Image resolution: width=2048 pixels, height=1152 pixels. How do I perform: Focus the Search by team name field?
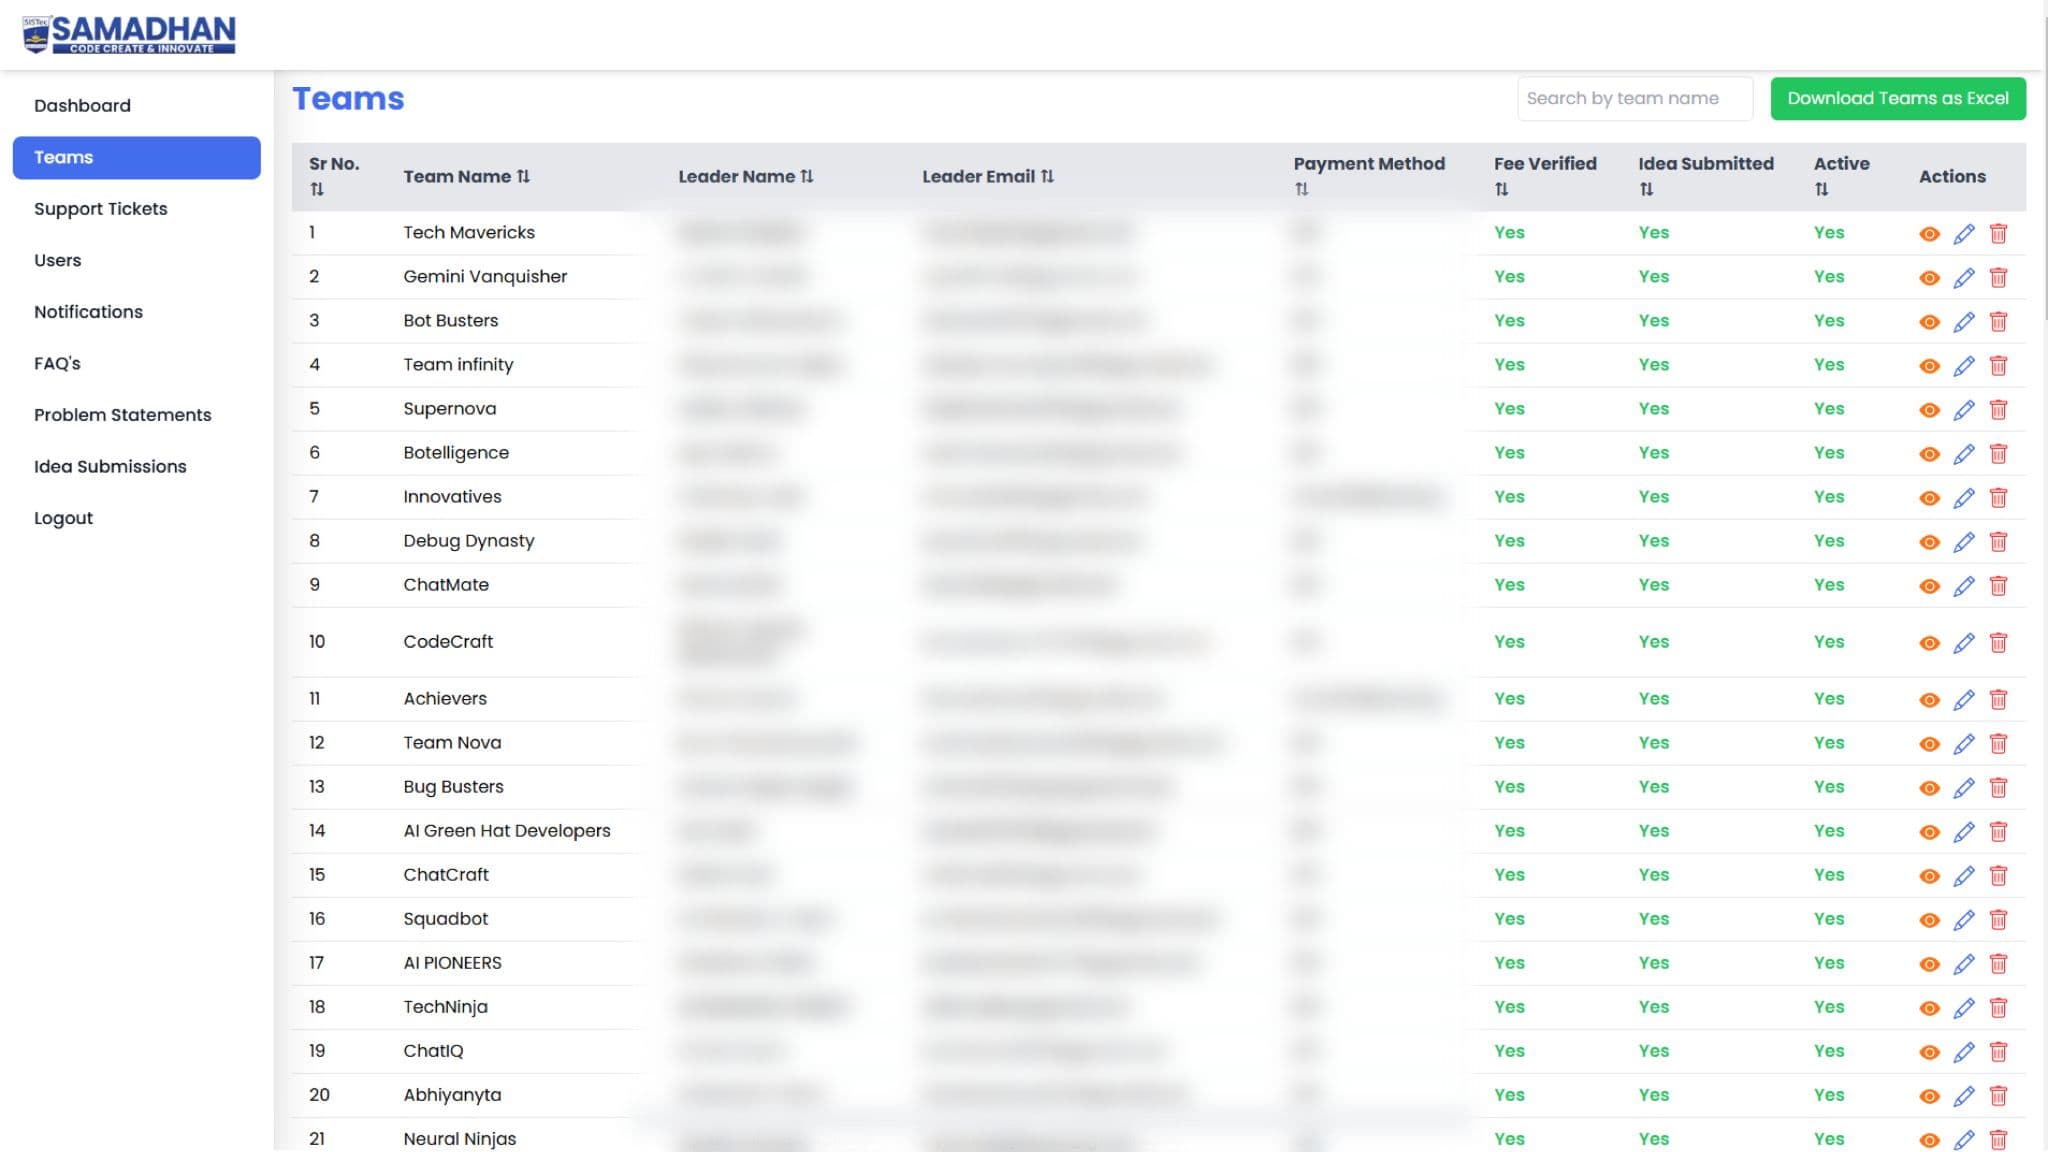click(1633, 98)
